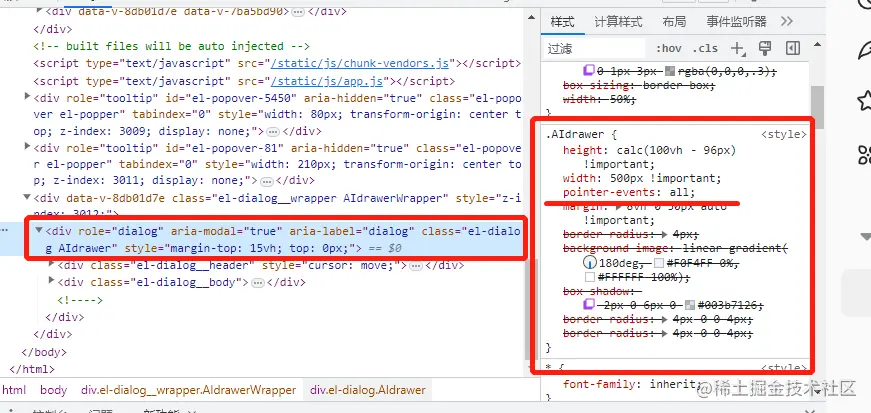Show more style tabs with the >> chevron
Viewport: 871px width, 413px height.
coord(787,22)
